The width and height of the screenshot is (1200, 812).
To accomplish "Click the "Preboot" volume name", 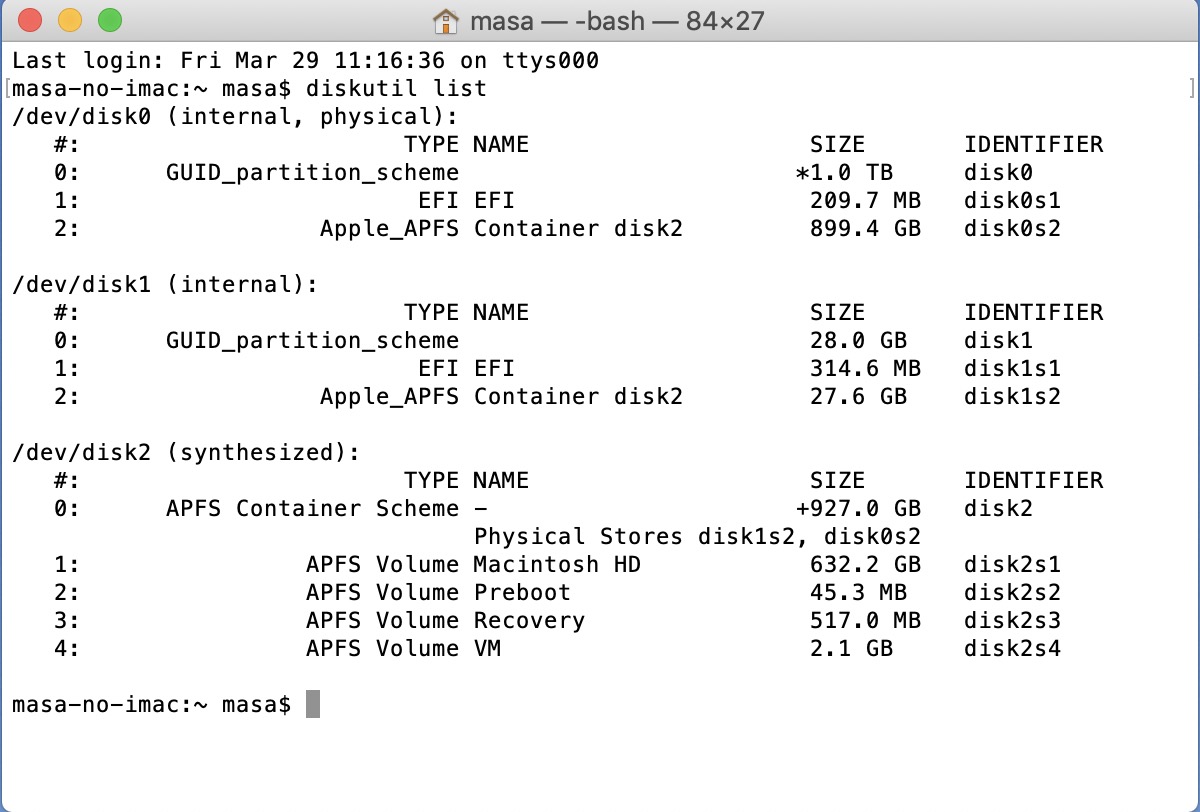I will point(522,592).
